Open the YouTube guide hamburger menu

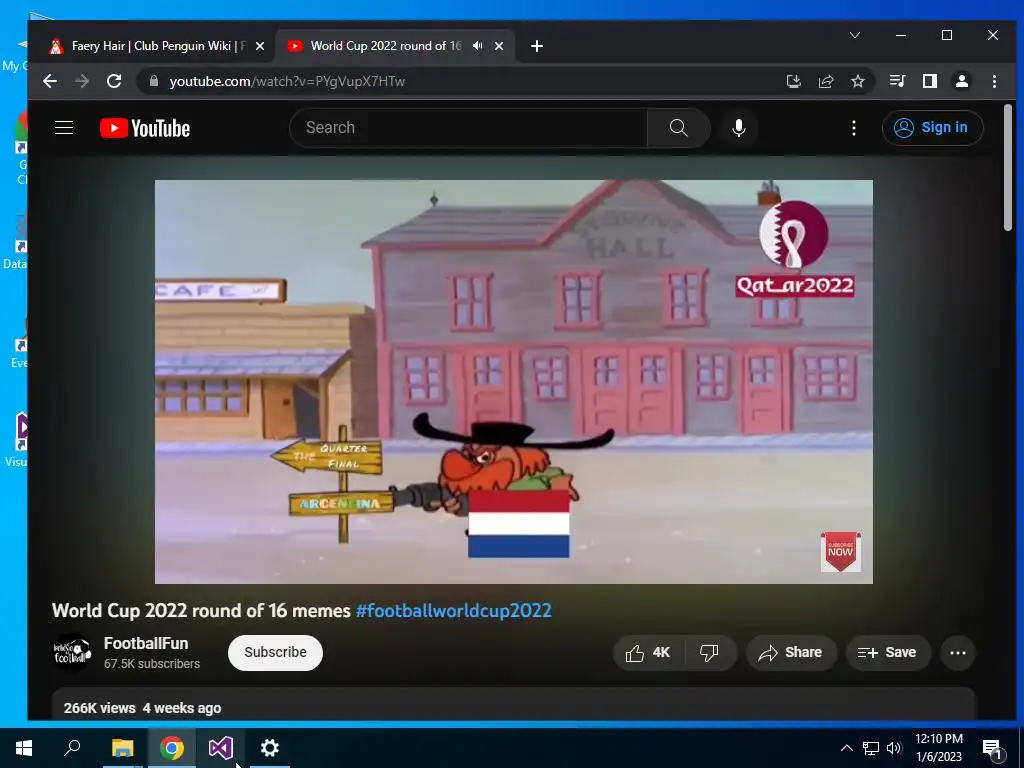tap(64, 127)
